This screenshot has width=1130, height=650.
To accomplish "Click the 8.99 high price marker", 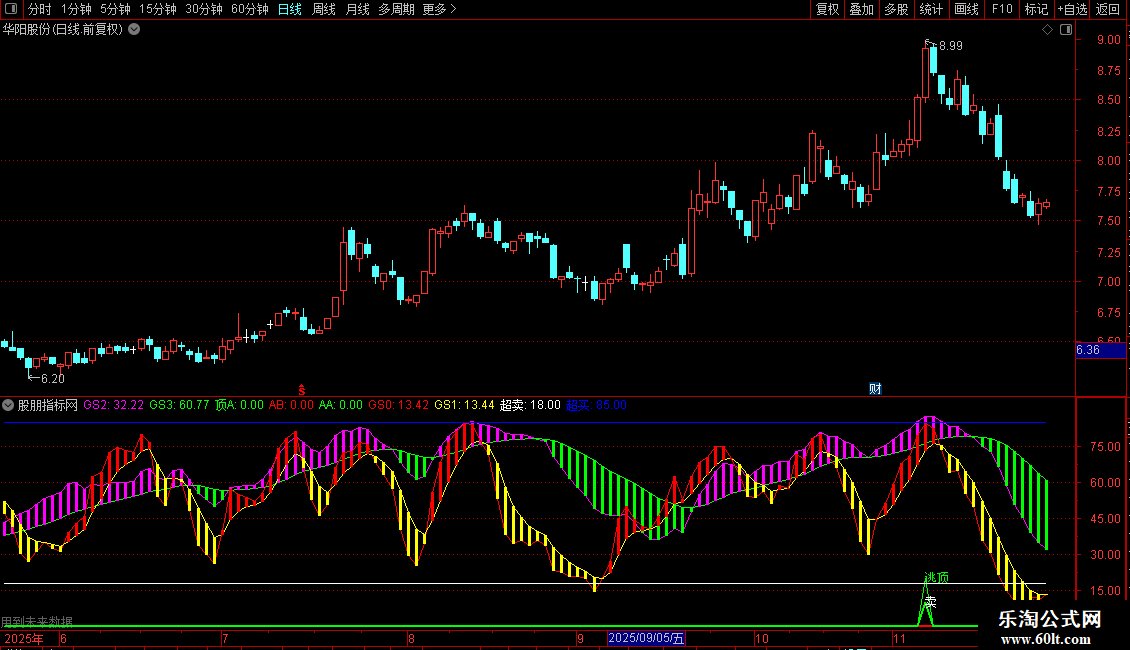I will (949, 45).
